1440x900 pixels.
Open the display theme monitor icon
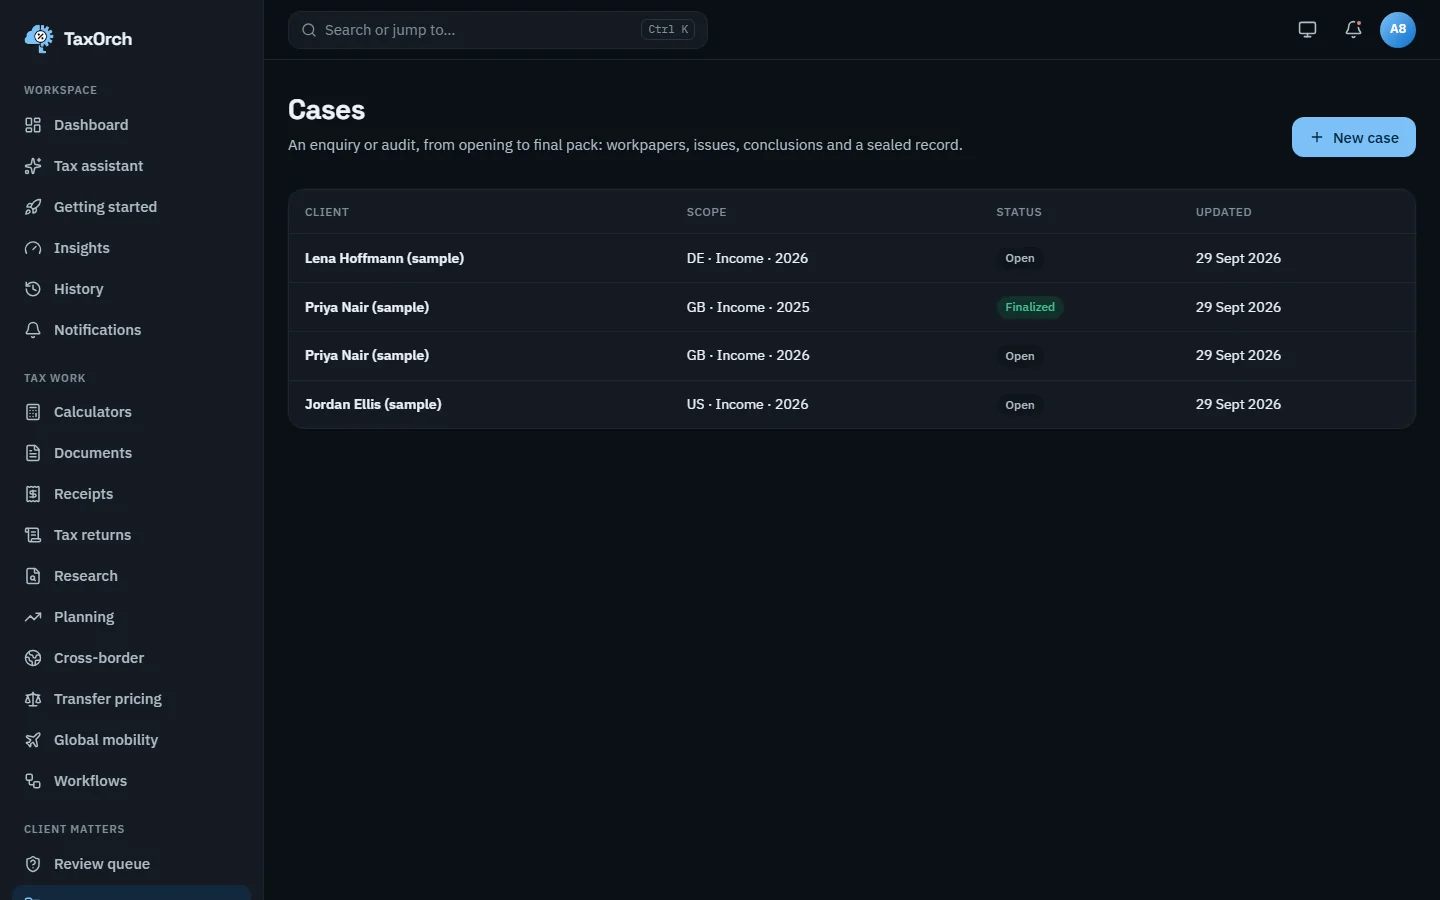click(1307, 30)
